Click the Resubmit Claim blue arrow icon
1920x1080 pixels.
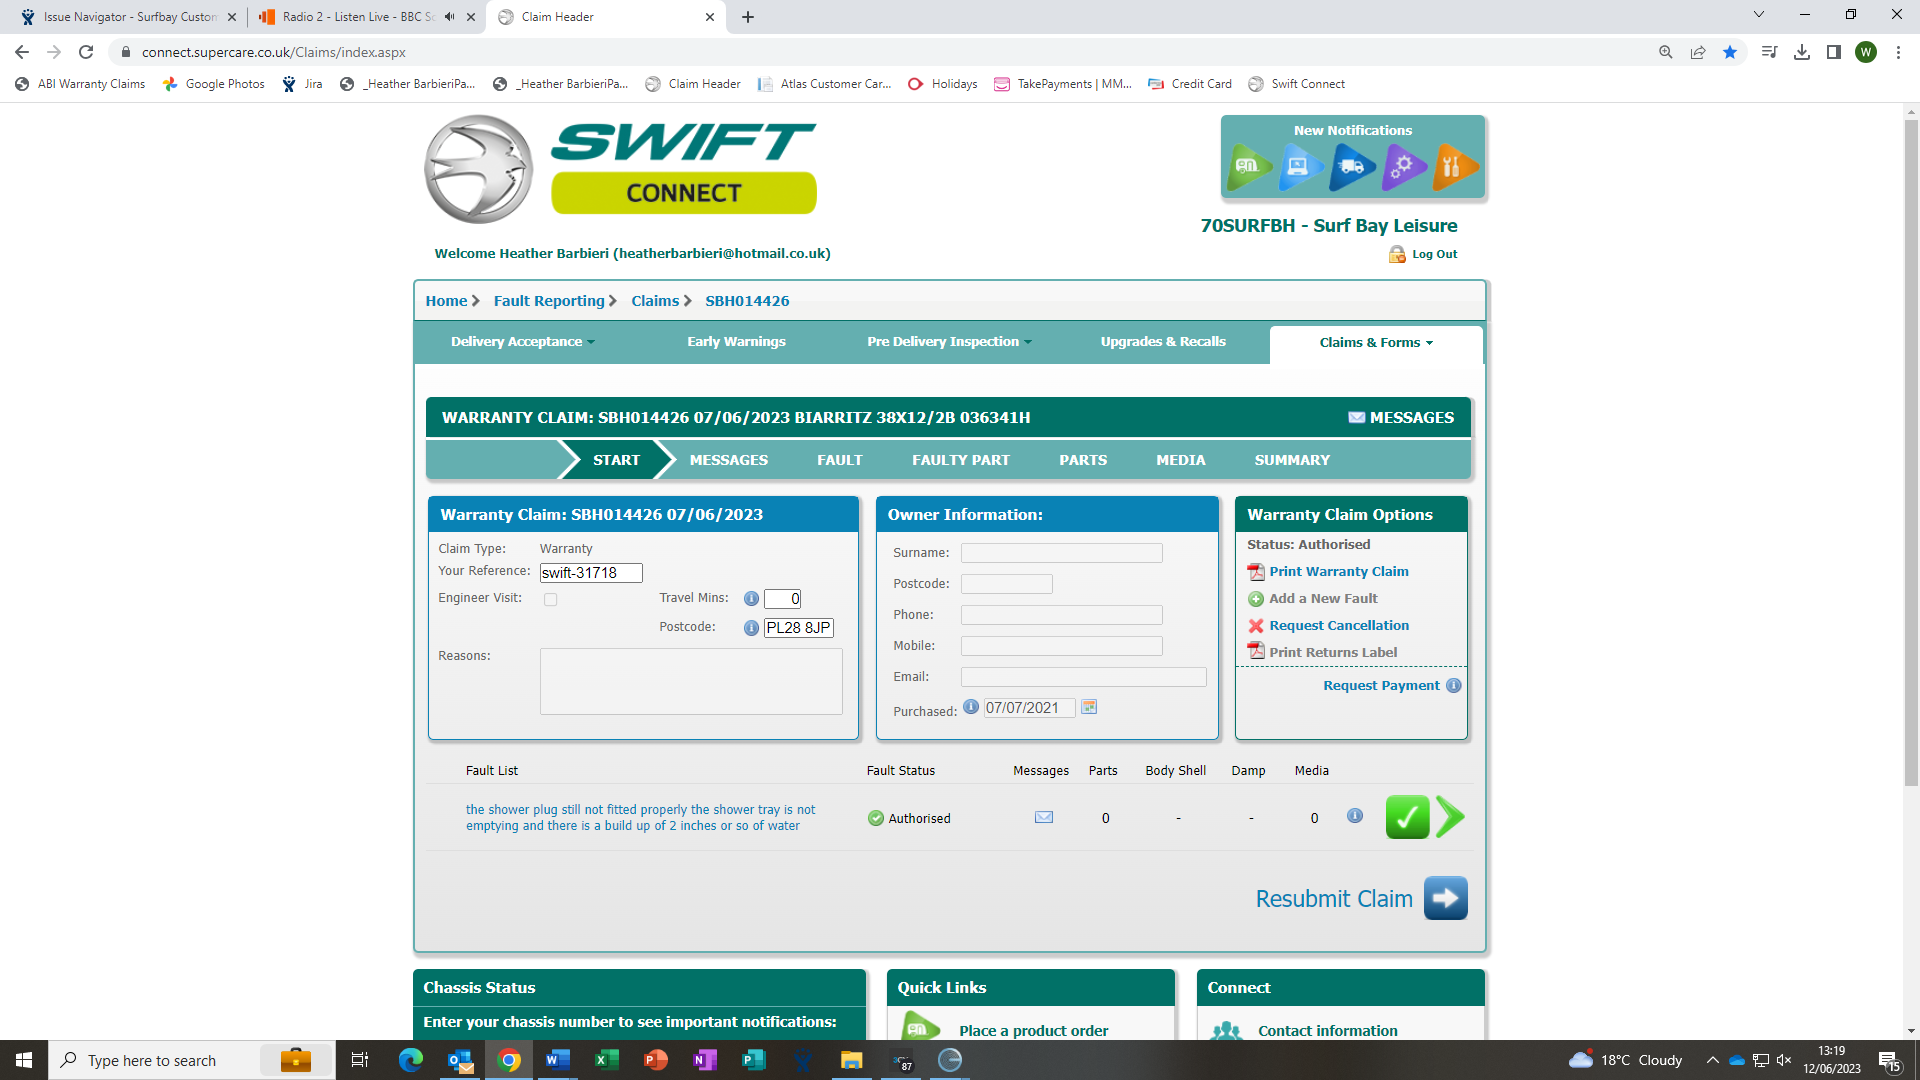tap(1445, 898)
